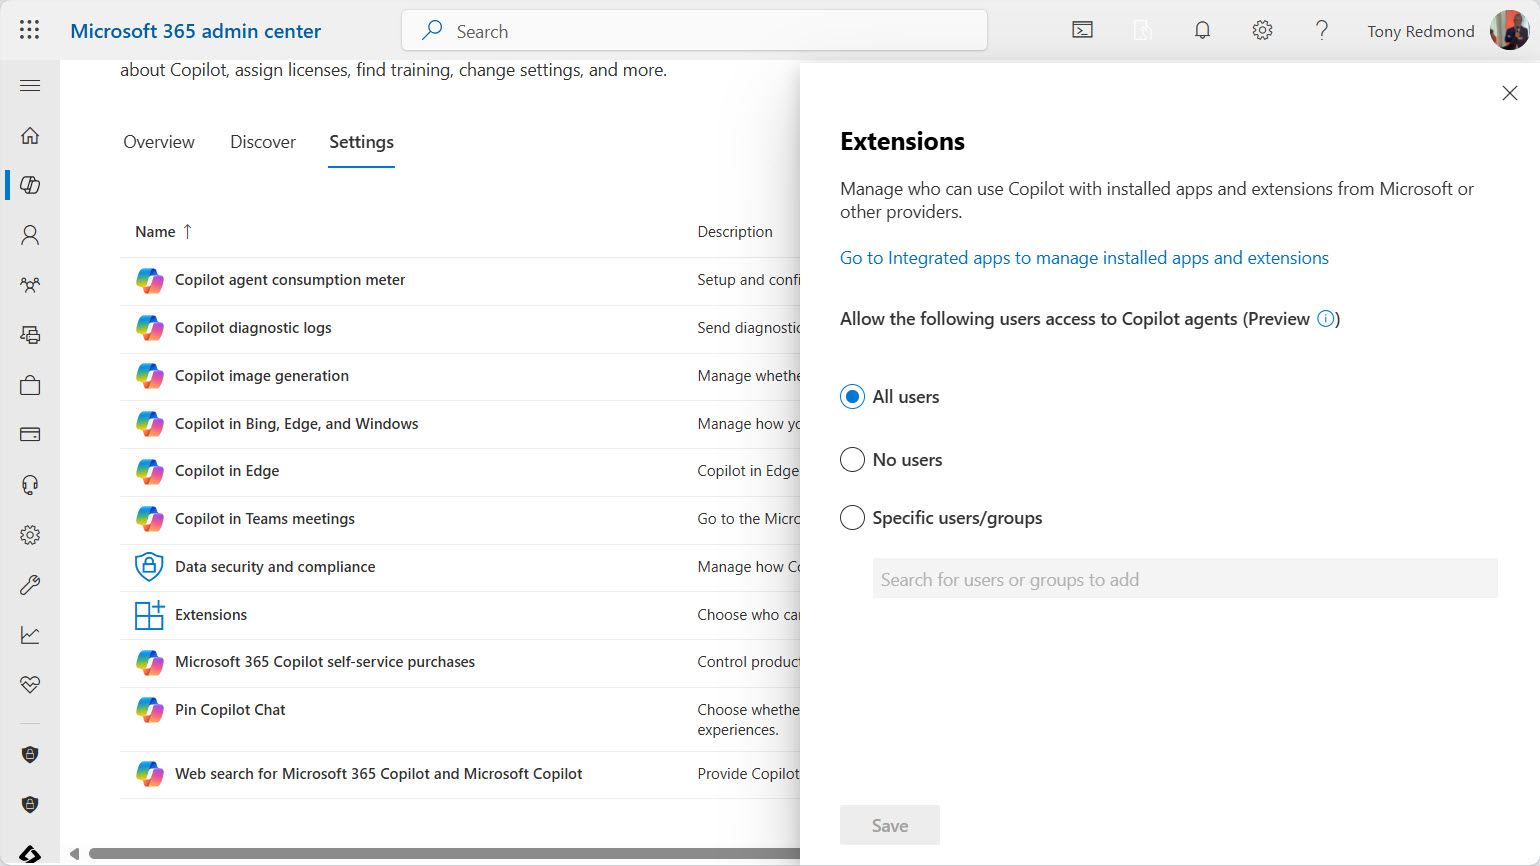Open Billing card icon in the sidebar
This screenshot has width=1540, height=866.
pyautogui.click(x=30, y=435)
